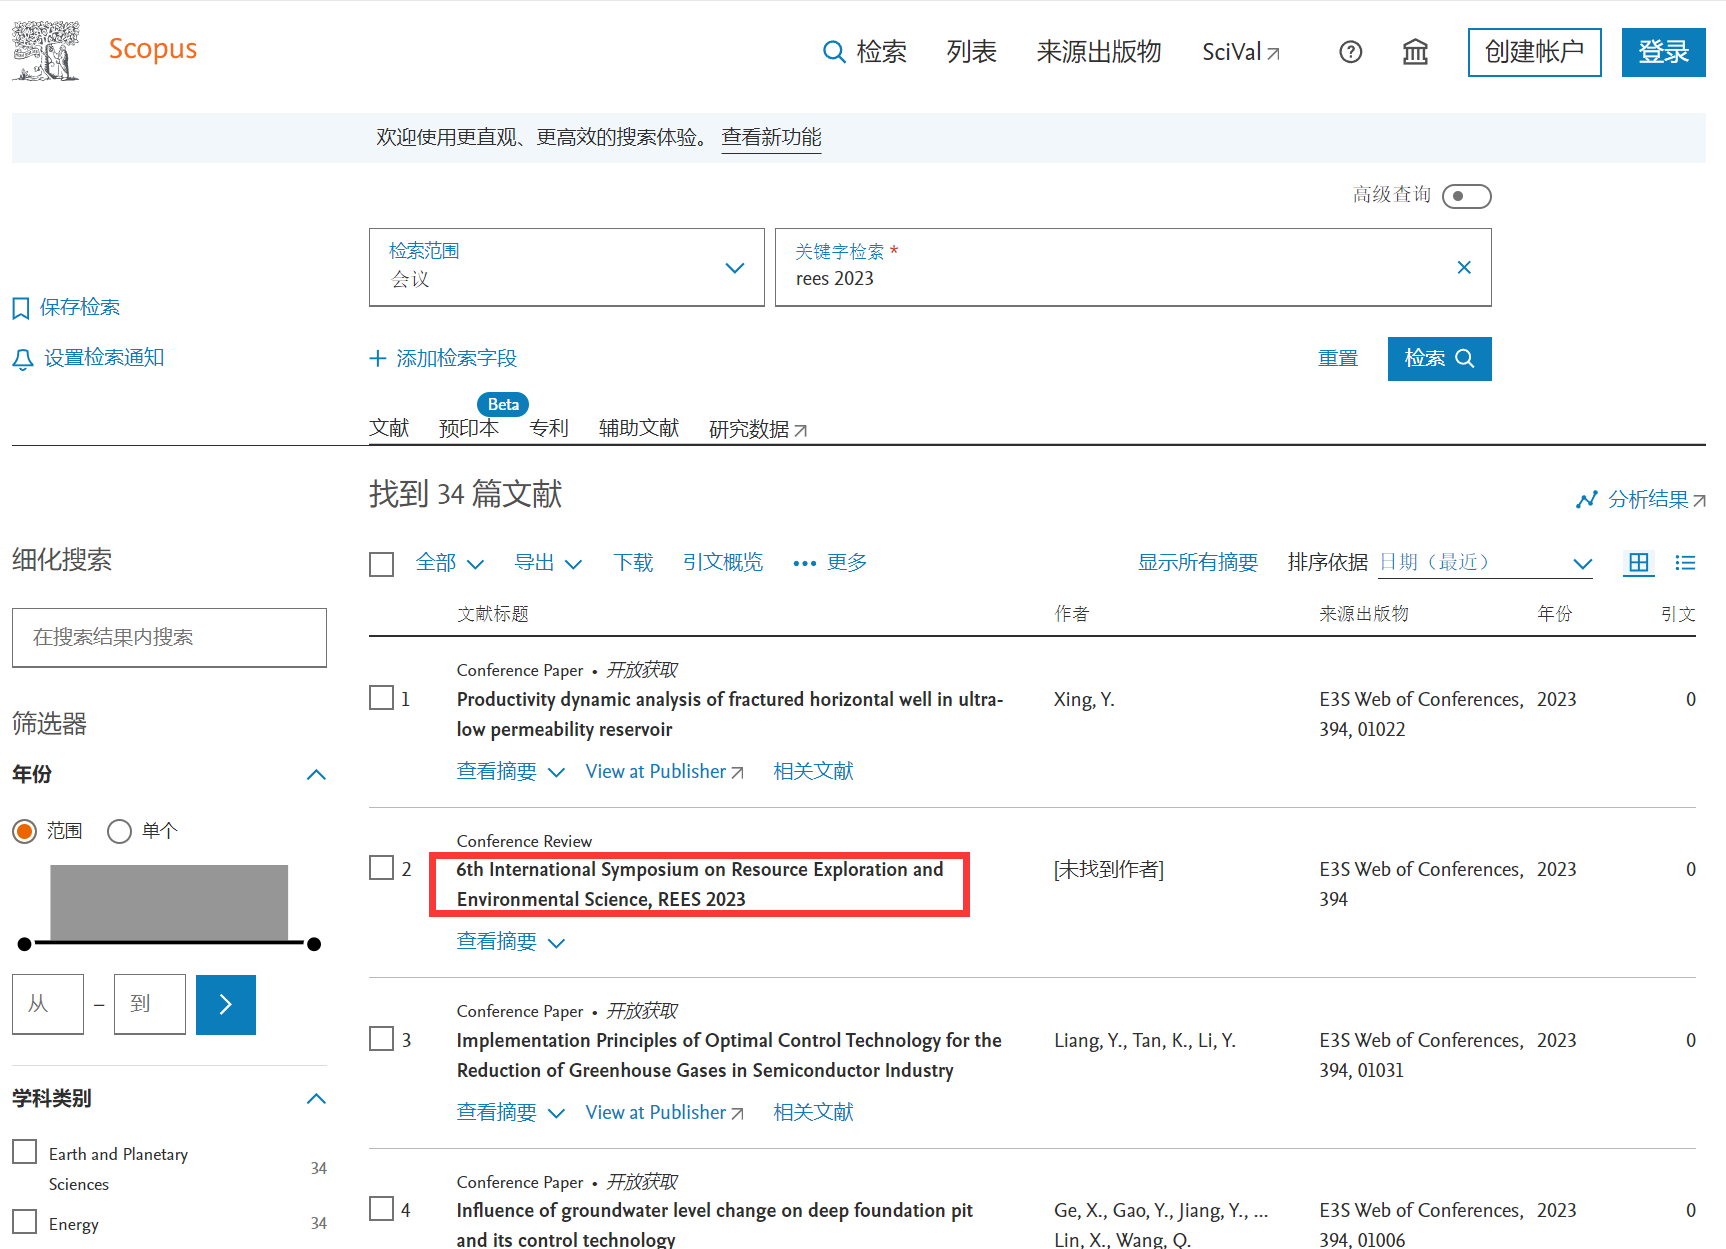Open the 辅助文献 tab
This screenshot has width=1726, height=1249.
(638, 428)
